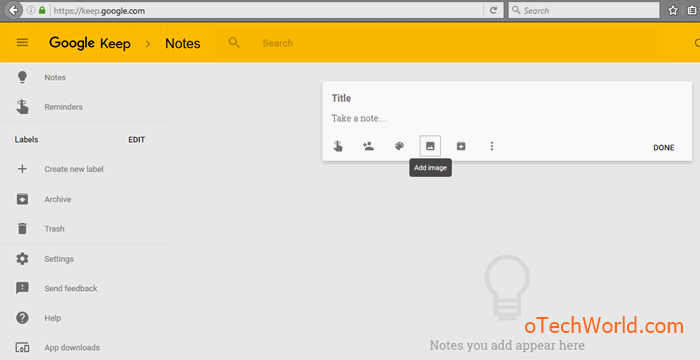
Task: Click the Reminders finger icon in sidebar
Action: [x=22, y=107]
